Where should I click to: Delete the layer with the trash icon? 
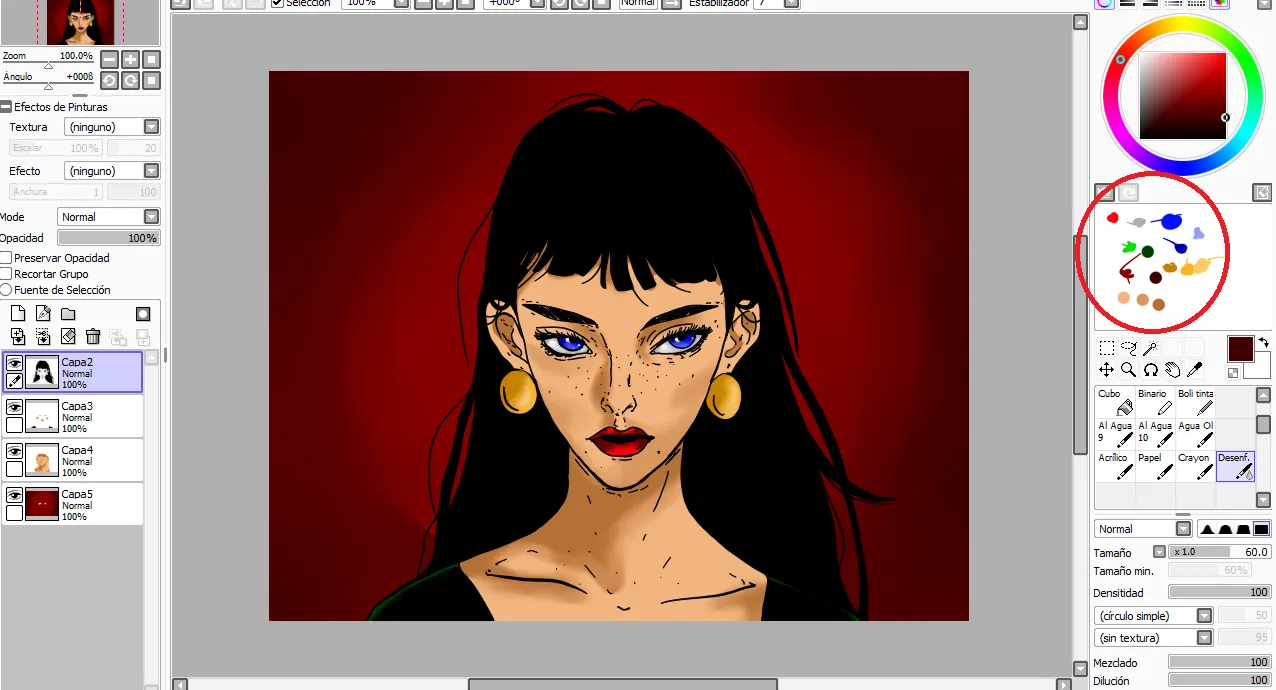pyautogui.click(x=93, y=337)
